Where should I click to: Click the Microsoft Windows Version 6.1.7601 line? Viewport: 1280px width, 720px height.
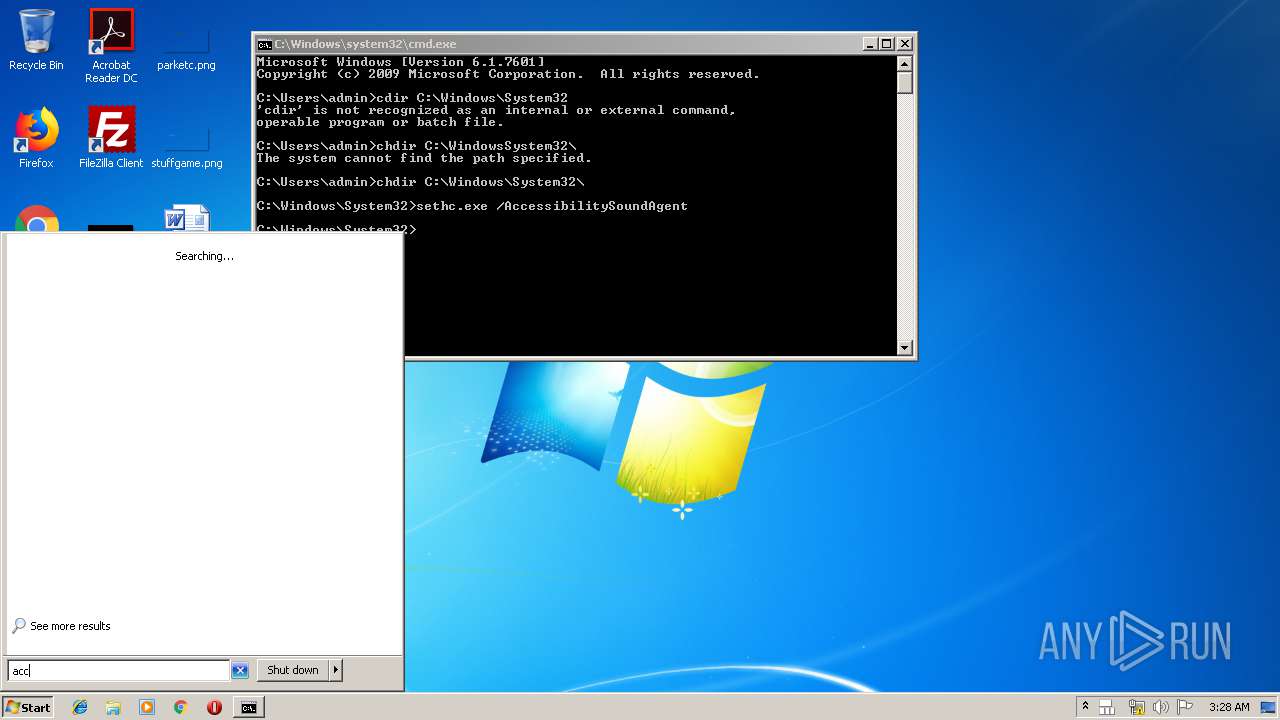[x=401, y=62]
